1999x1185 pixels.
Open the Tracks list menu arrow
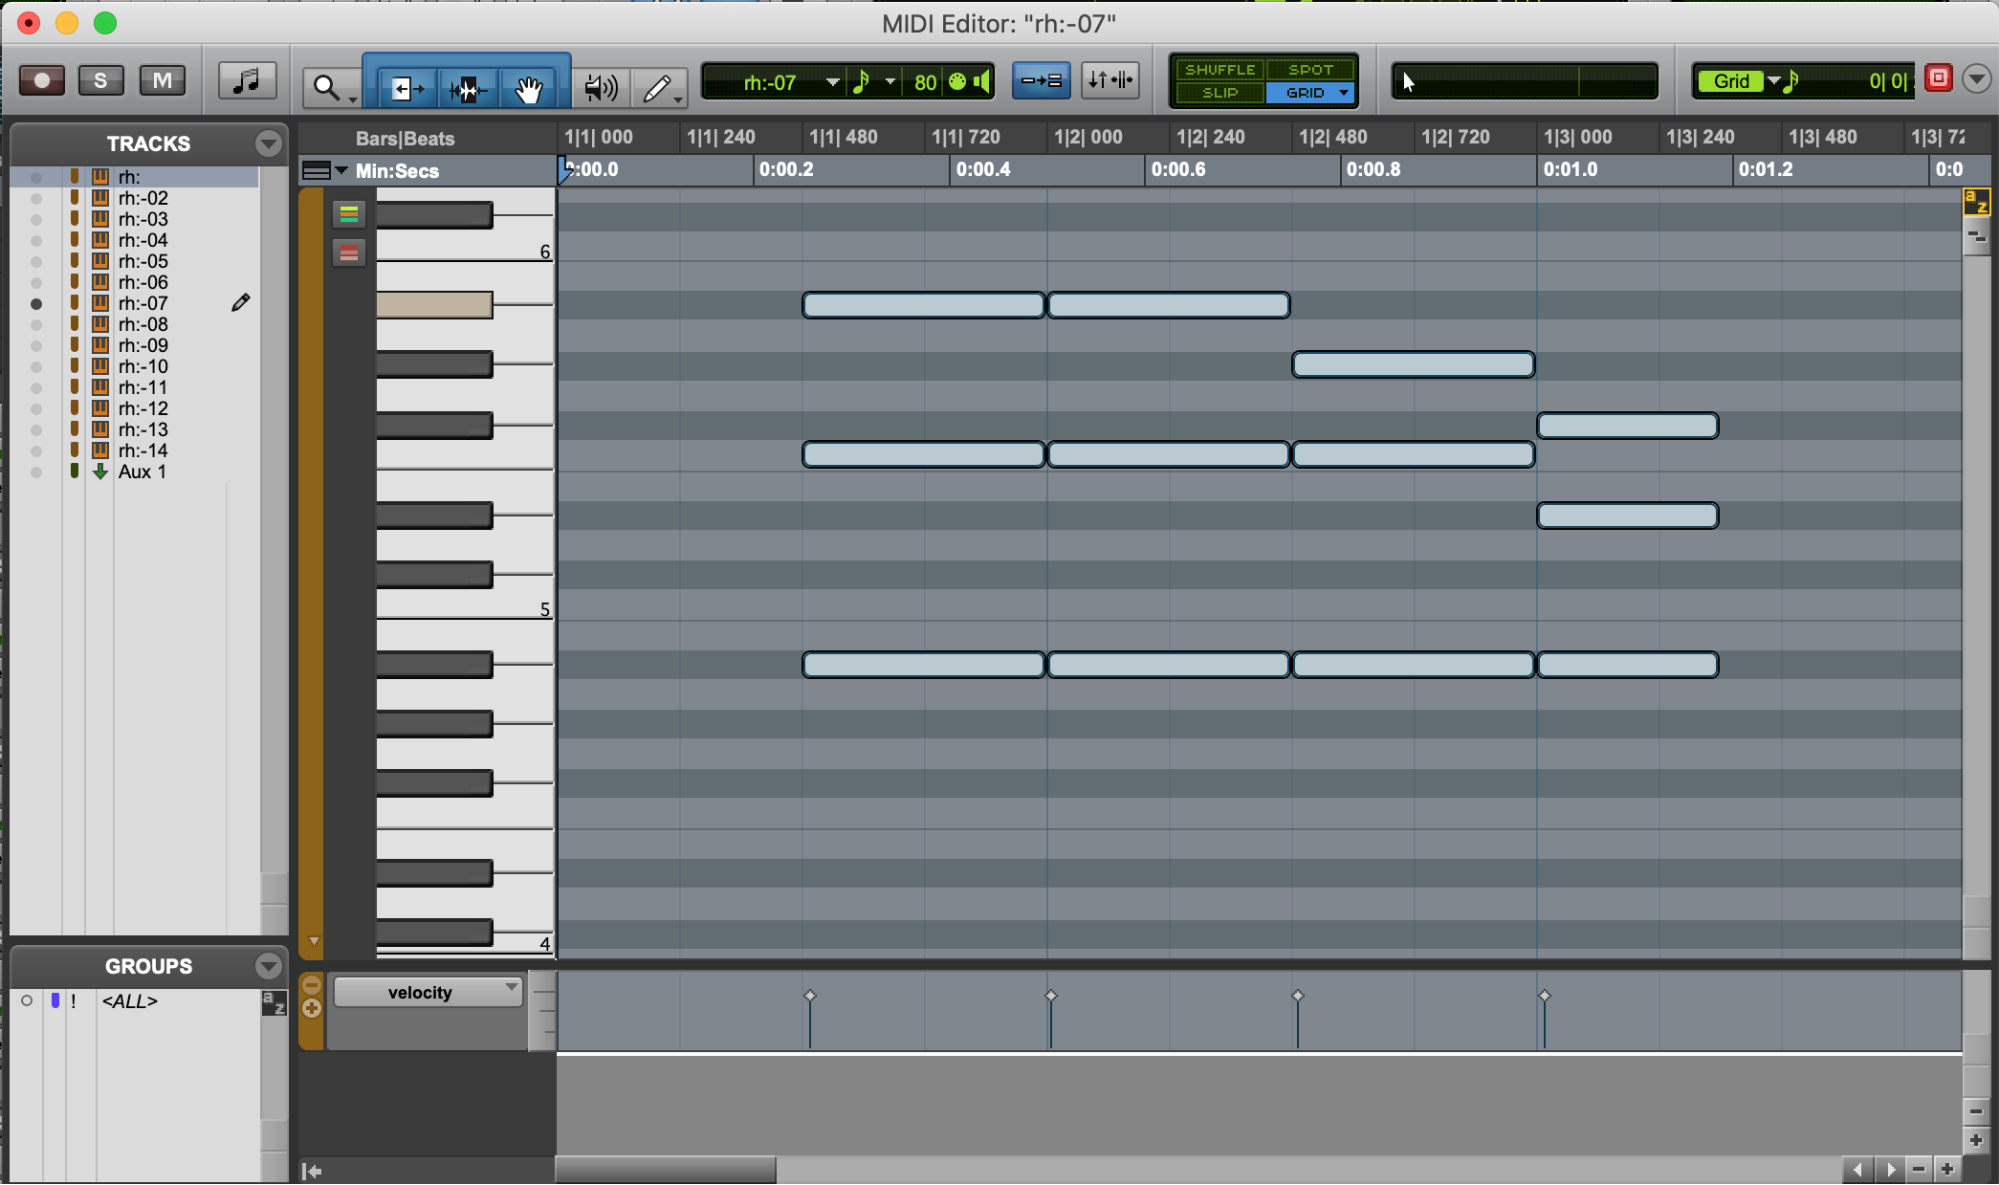coord(268,143)
